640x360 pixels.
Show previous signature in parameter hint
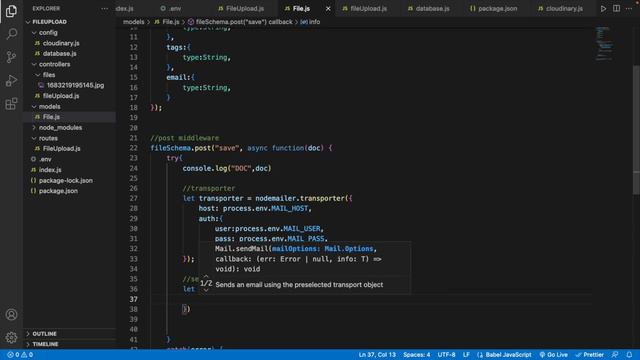coord(206,276)
